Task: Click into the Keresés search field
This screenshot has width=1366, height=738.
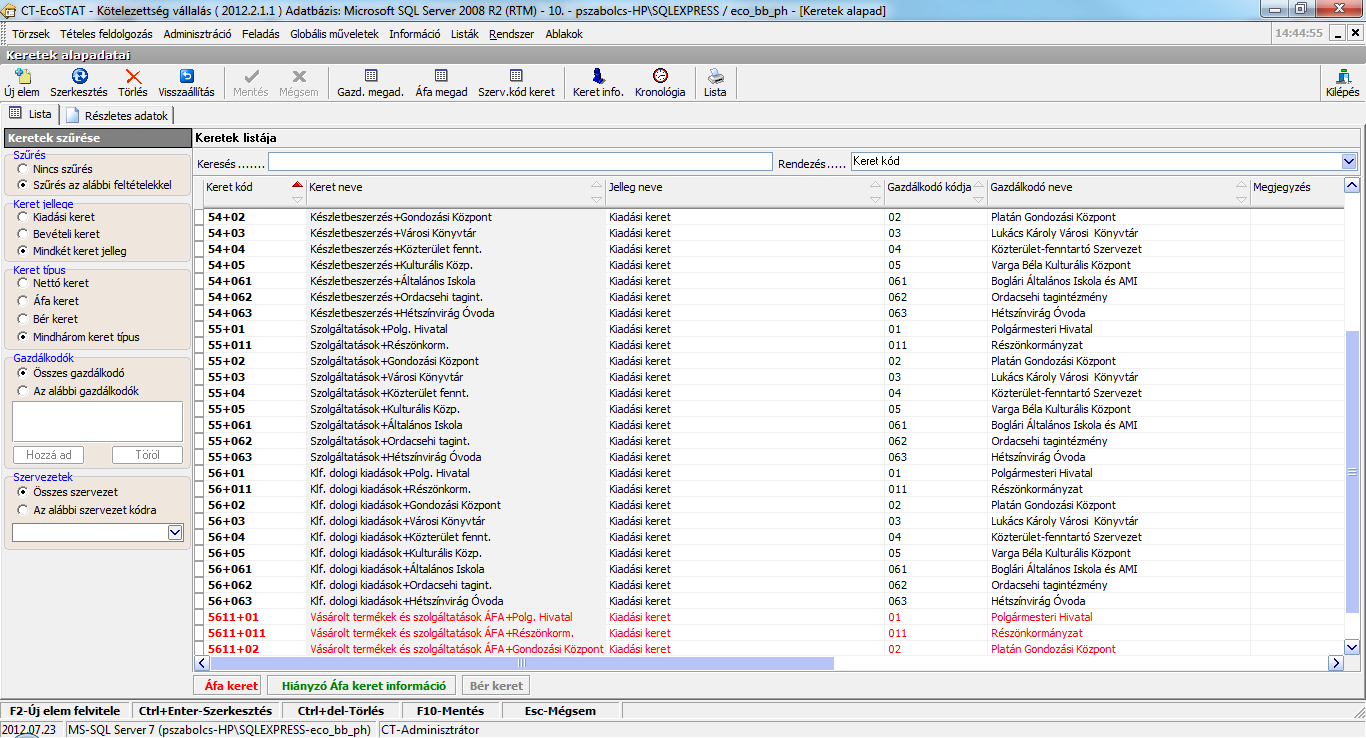Action: click(x=520, y=162)
